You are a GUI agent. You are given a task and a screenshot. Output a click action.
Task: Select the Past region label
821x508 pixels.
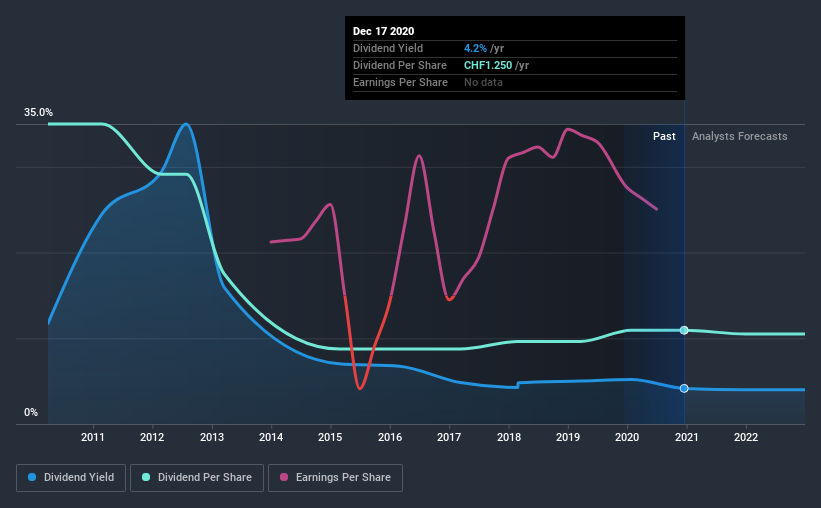pyautogui.click(x=664, y=136)
